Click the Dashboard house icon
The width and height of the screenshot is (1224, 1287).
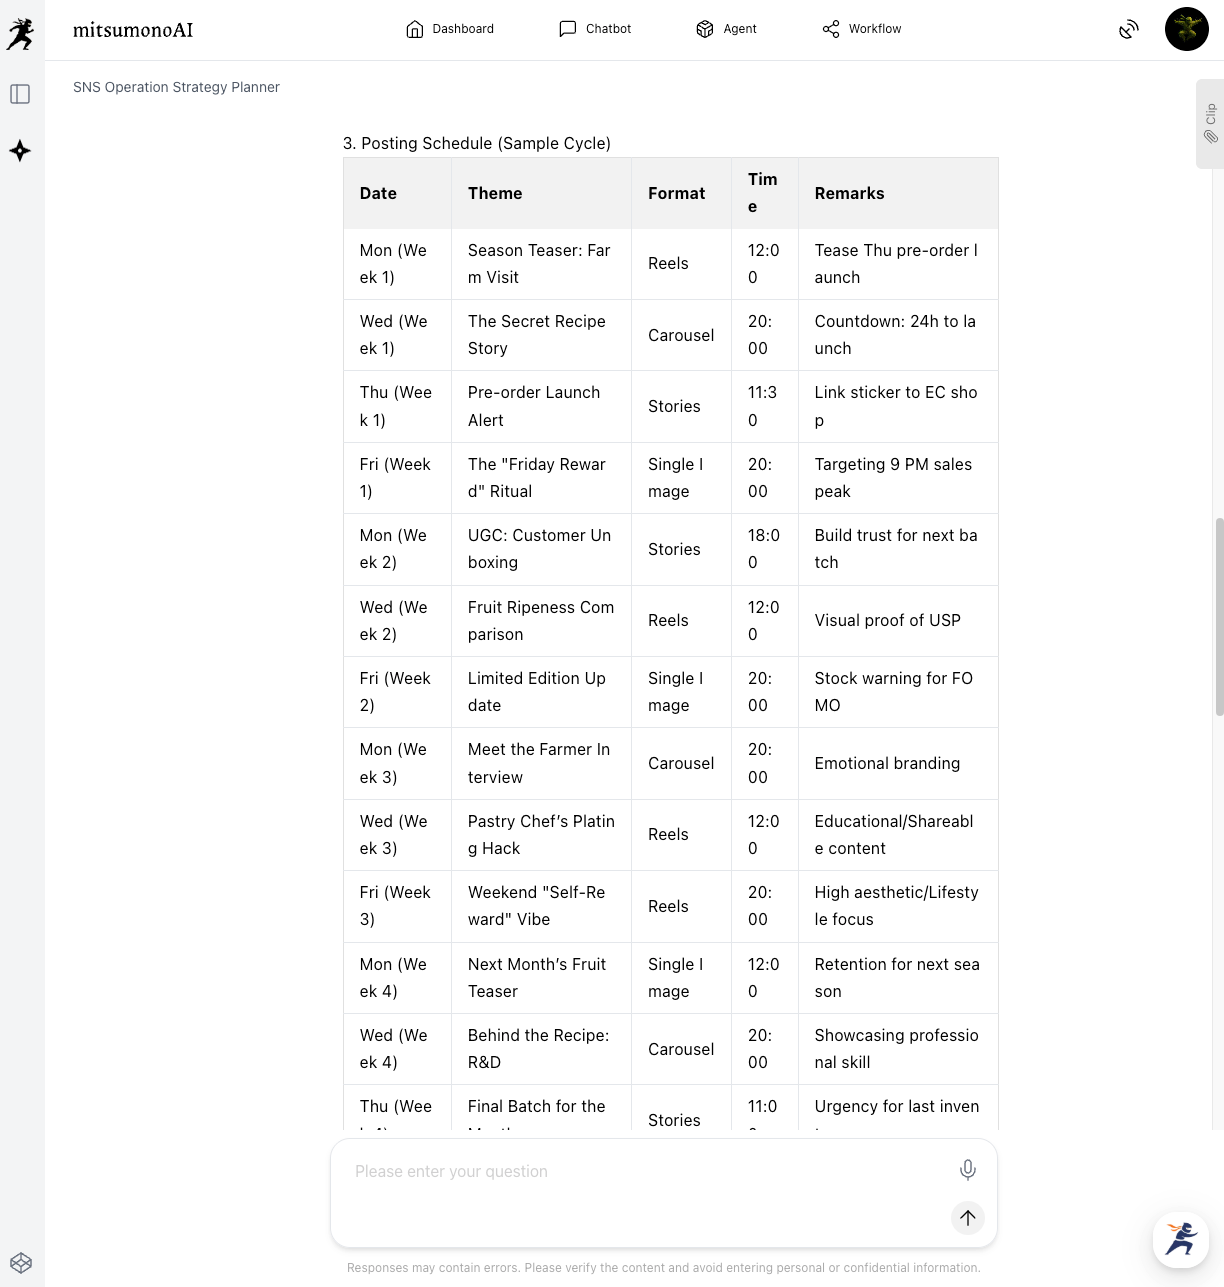point(414,29)
